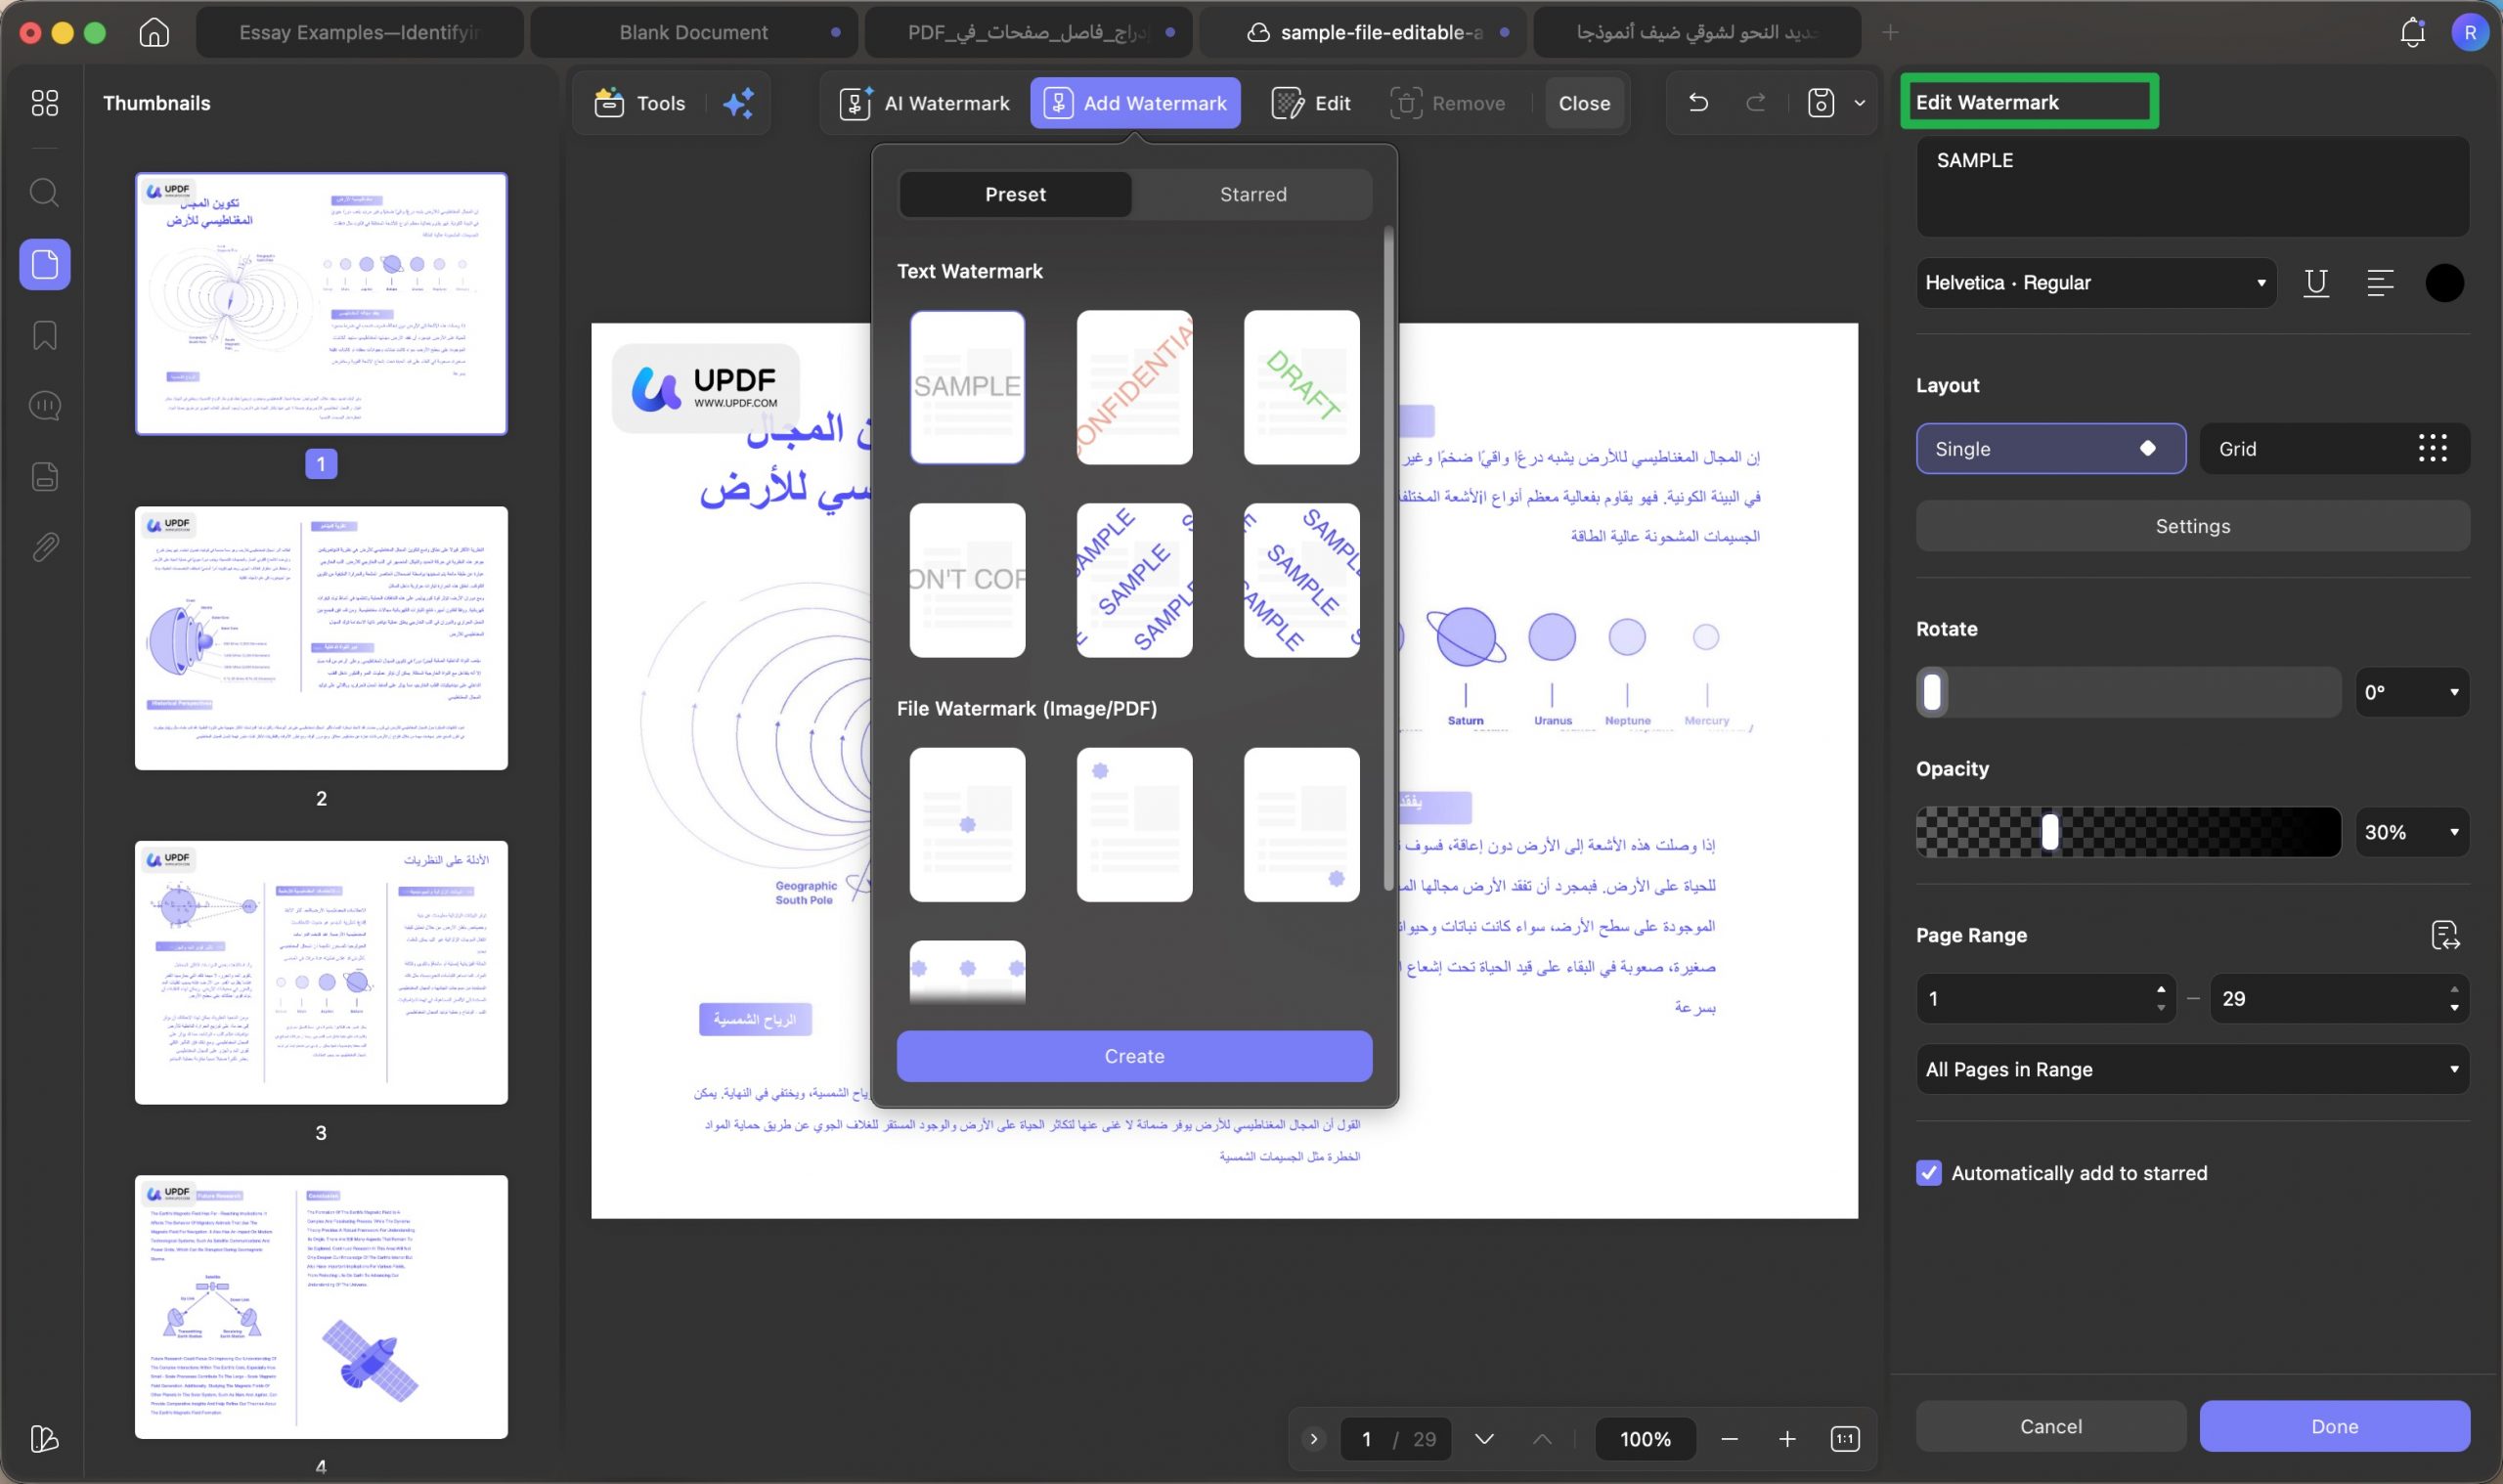
Task: Click the current page number field
Action: (1366, 1439)
